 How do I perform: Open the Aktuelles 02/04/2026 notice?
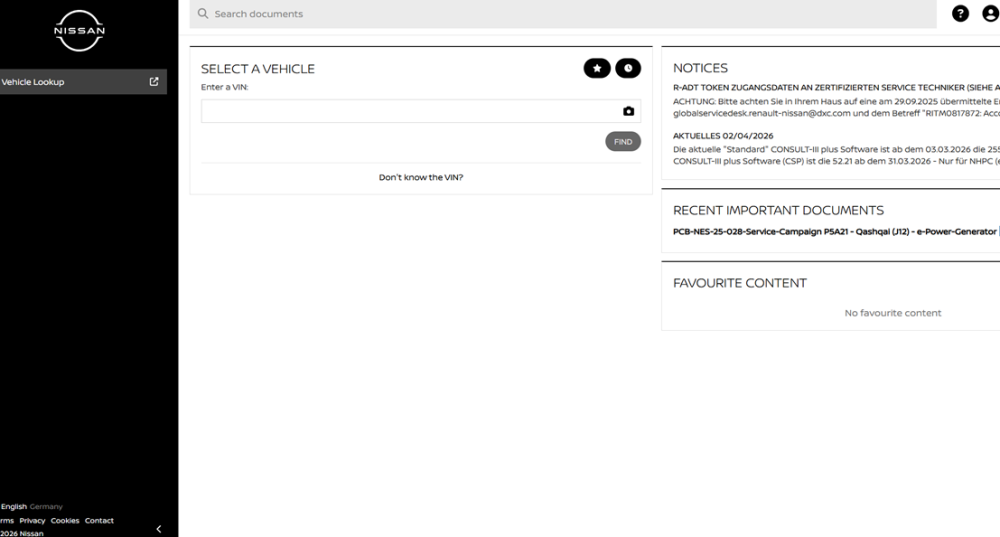pyautogui.click(x=723, y=136)
